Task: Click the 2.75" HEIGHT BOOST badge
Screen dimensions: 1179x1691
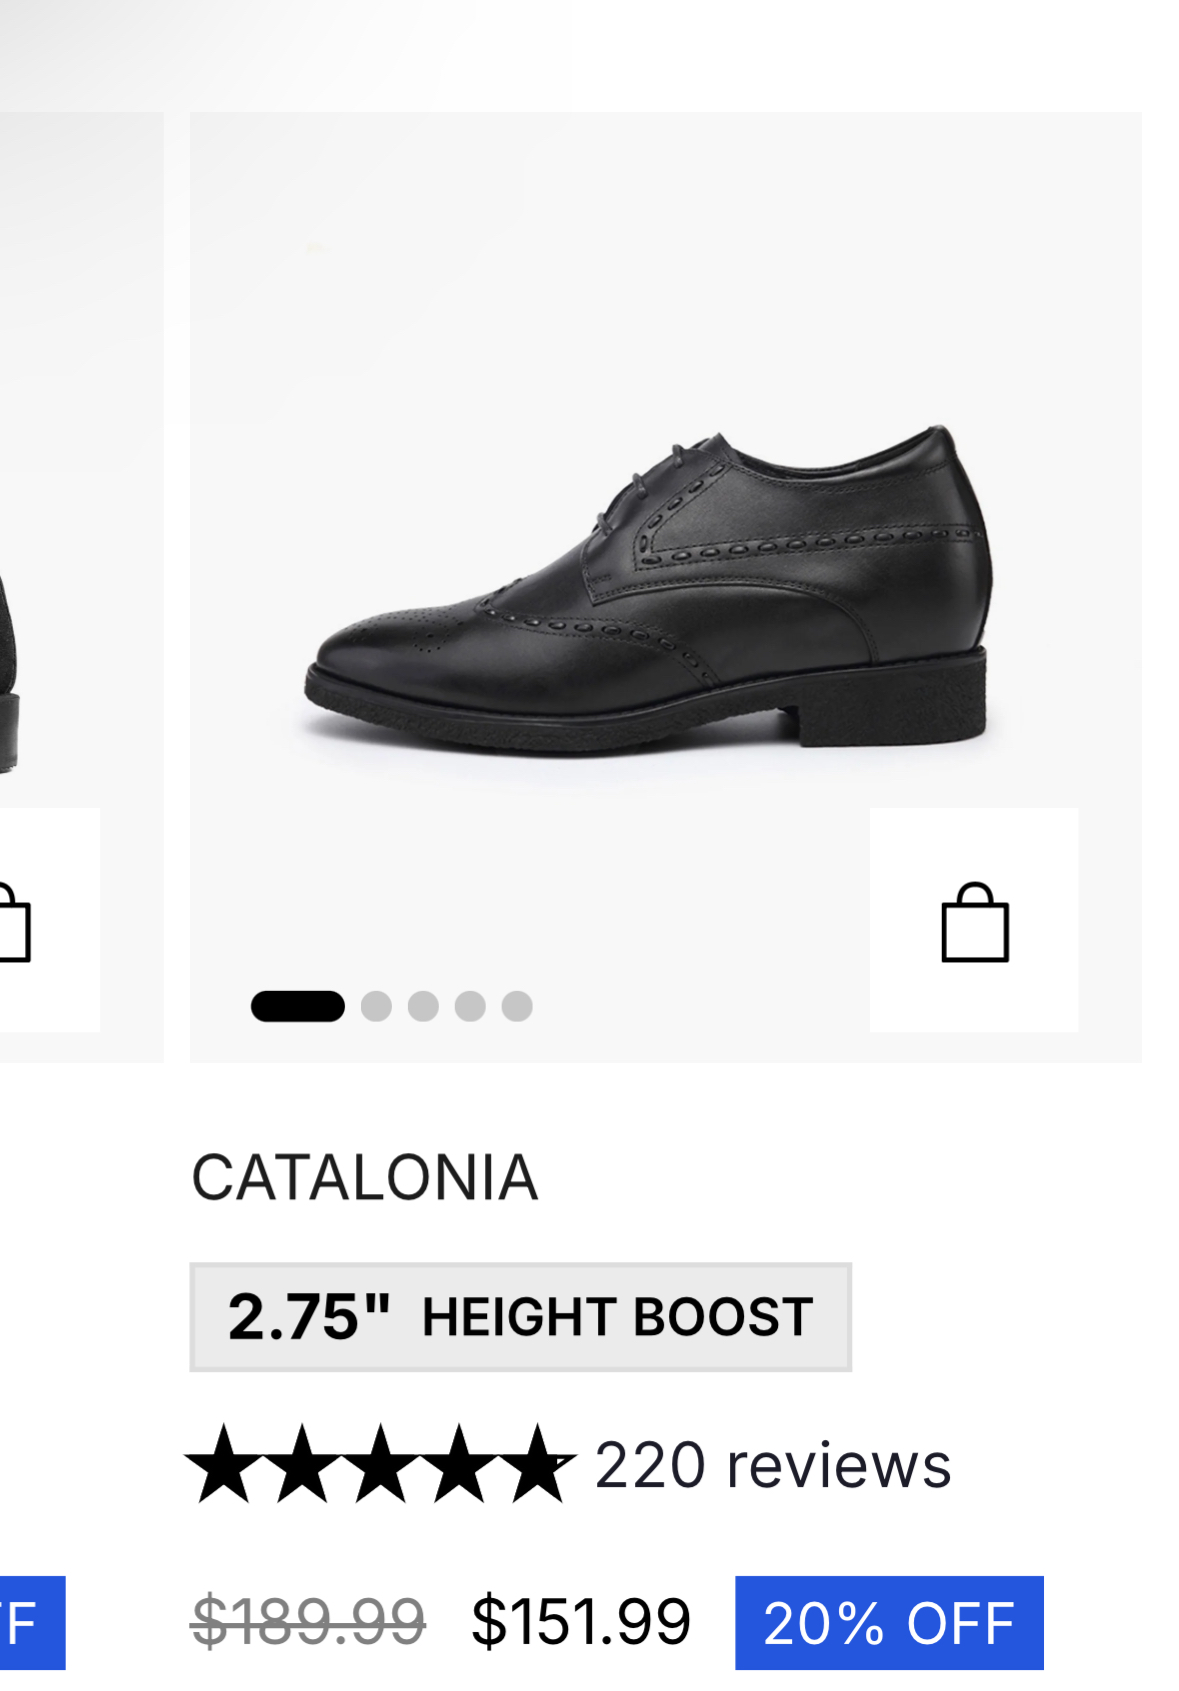Action: point(520,1316)
